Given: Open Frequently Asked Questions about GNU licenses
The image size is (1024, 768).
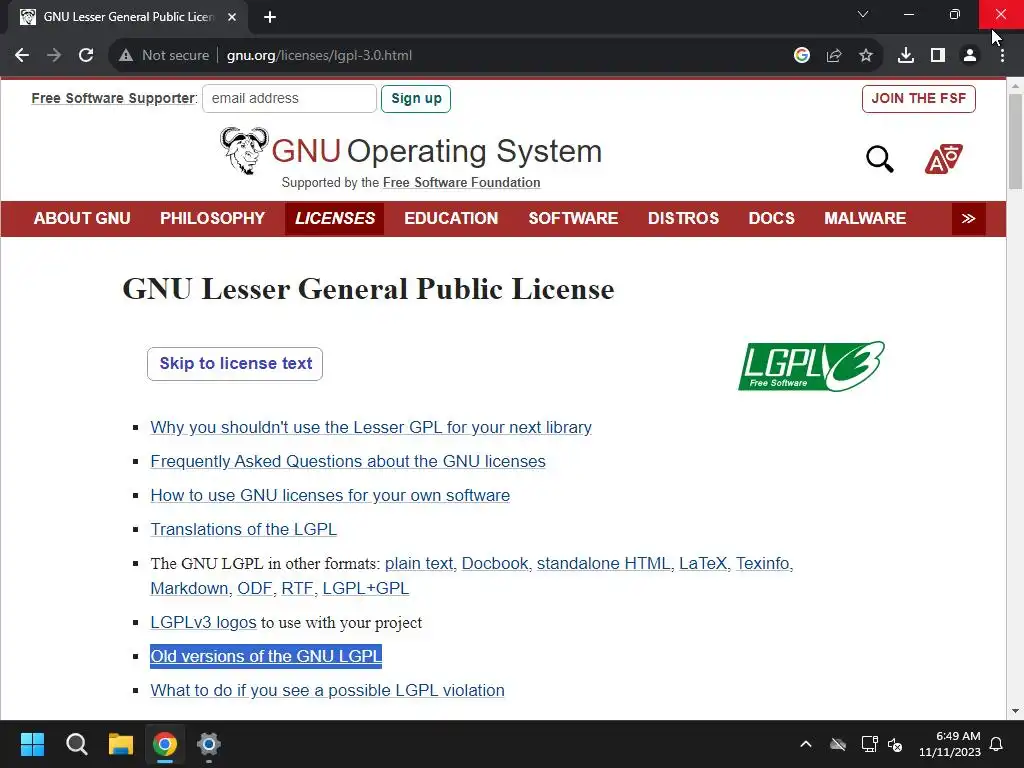Looking at the screenshot, I should point(348,461).
